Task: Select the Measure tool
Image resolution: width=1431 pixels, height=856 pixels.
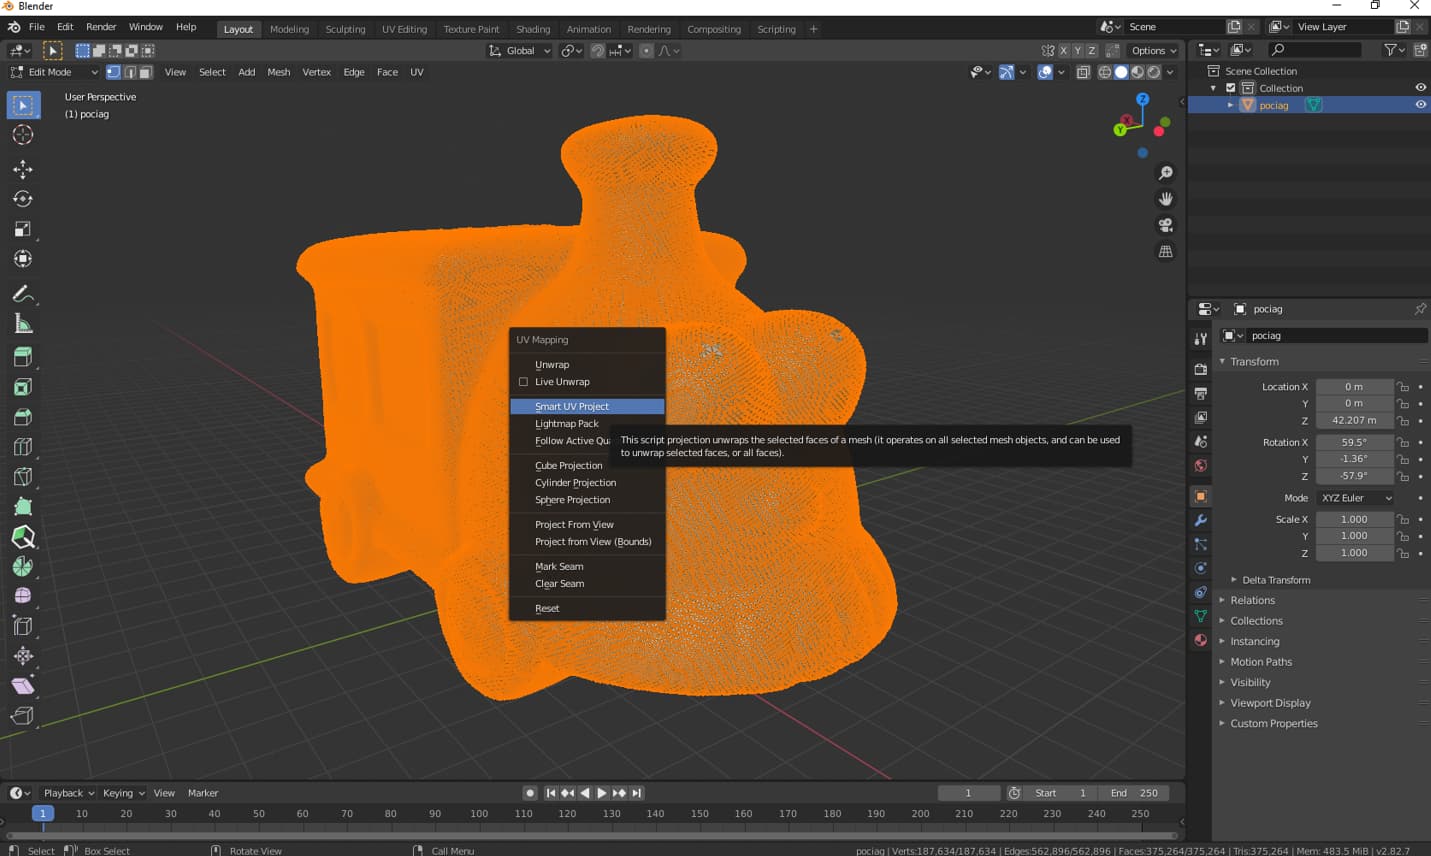Action: pos(23,324)
